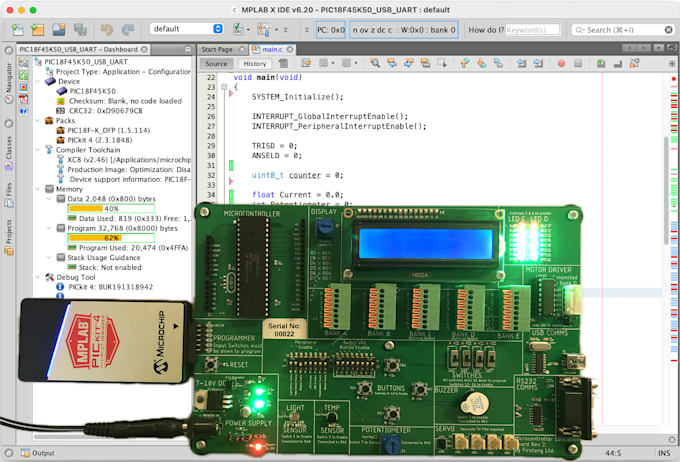Switch editor to History view

(x=255, y=64)
